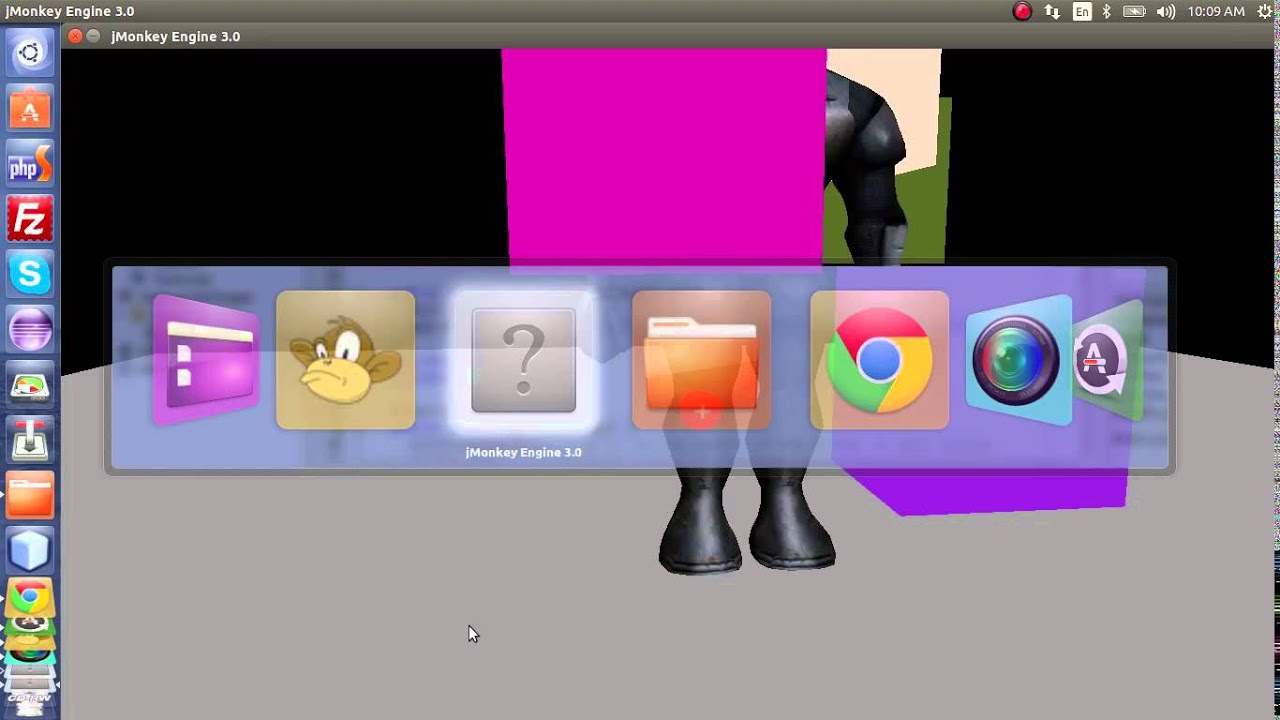Open the USB installer launcher icon
The height and width of the screenshot is (720, 1280).
pyautogui.click(x=30, y=439)
